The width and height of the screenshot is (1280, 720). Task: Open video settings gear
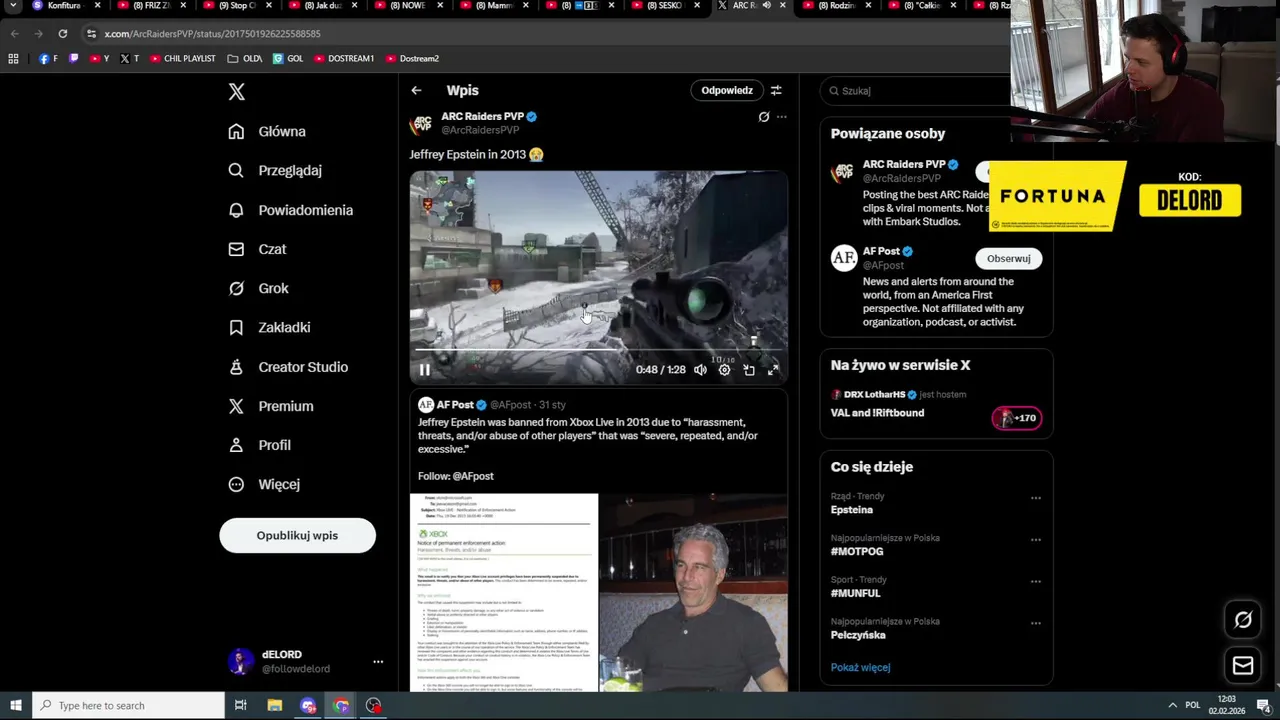click(724, 370)
